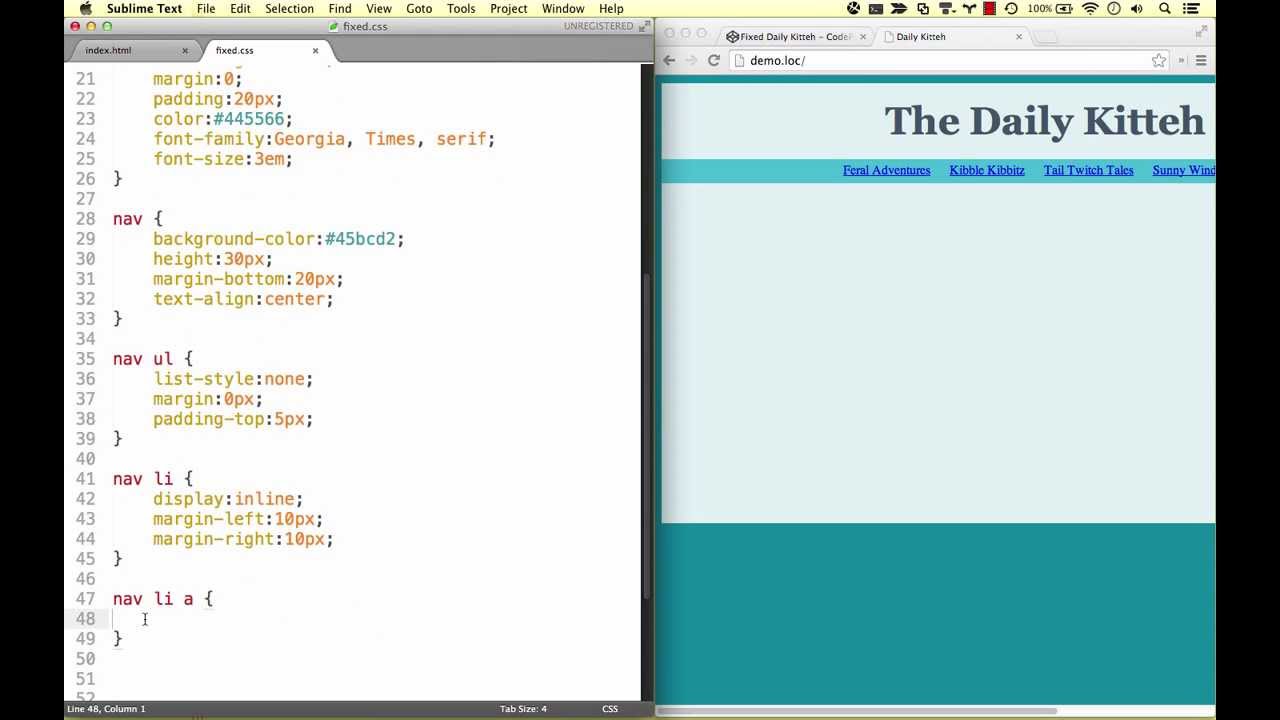Open the Time Machine menu bar icon
The image size is (1280, 720).
[x=1011, y=9]
